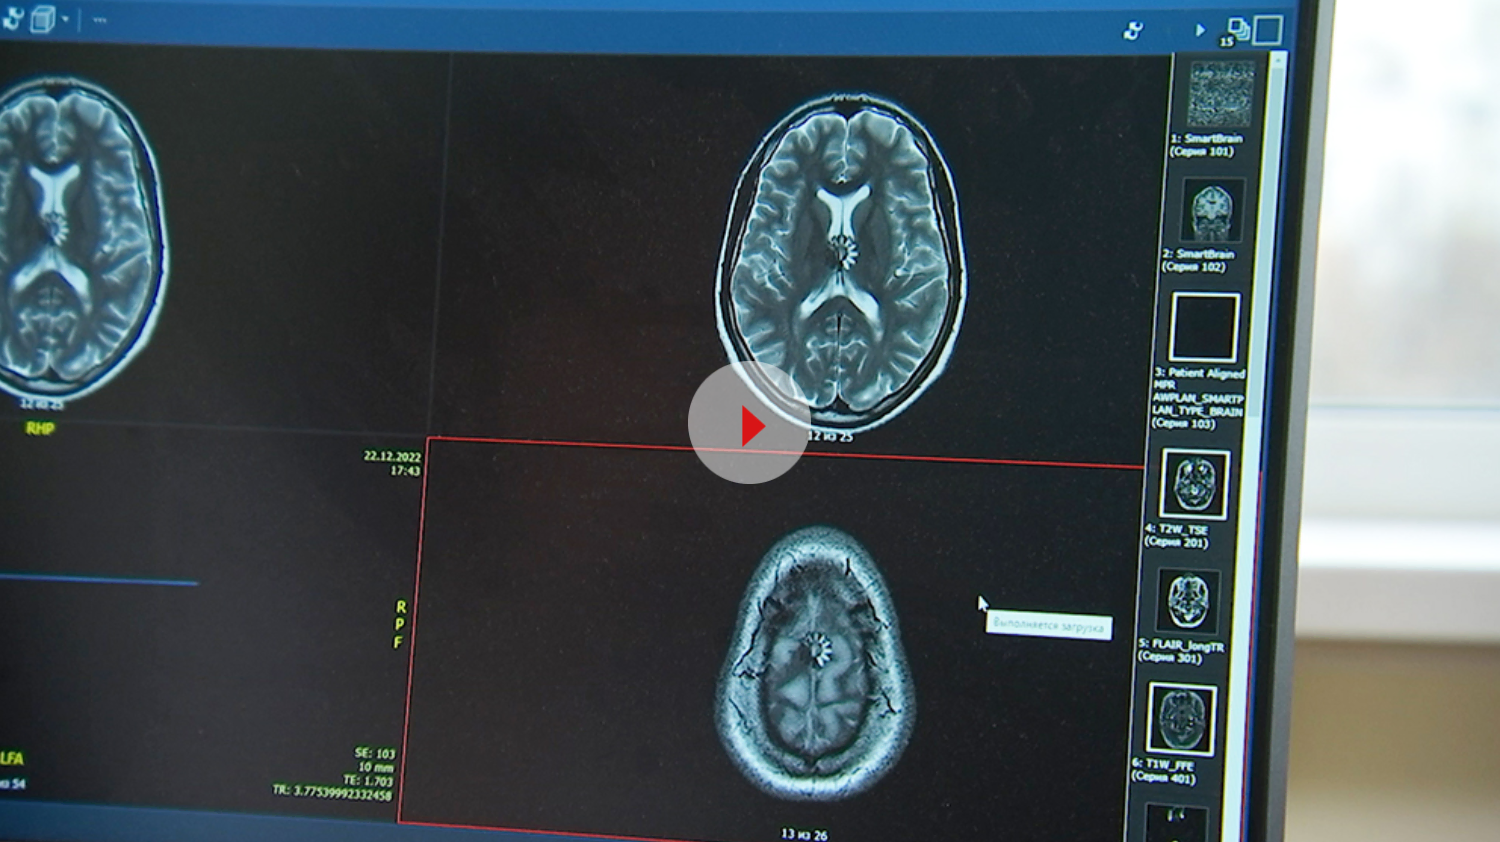Open the dropdown arrow beside the cube icon
The width and height of the screenshot is (1500, 842).
click(66, 19)
